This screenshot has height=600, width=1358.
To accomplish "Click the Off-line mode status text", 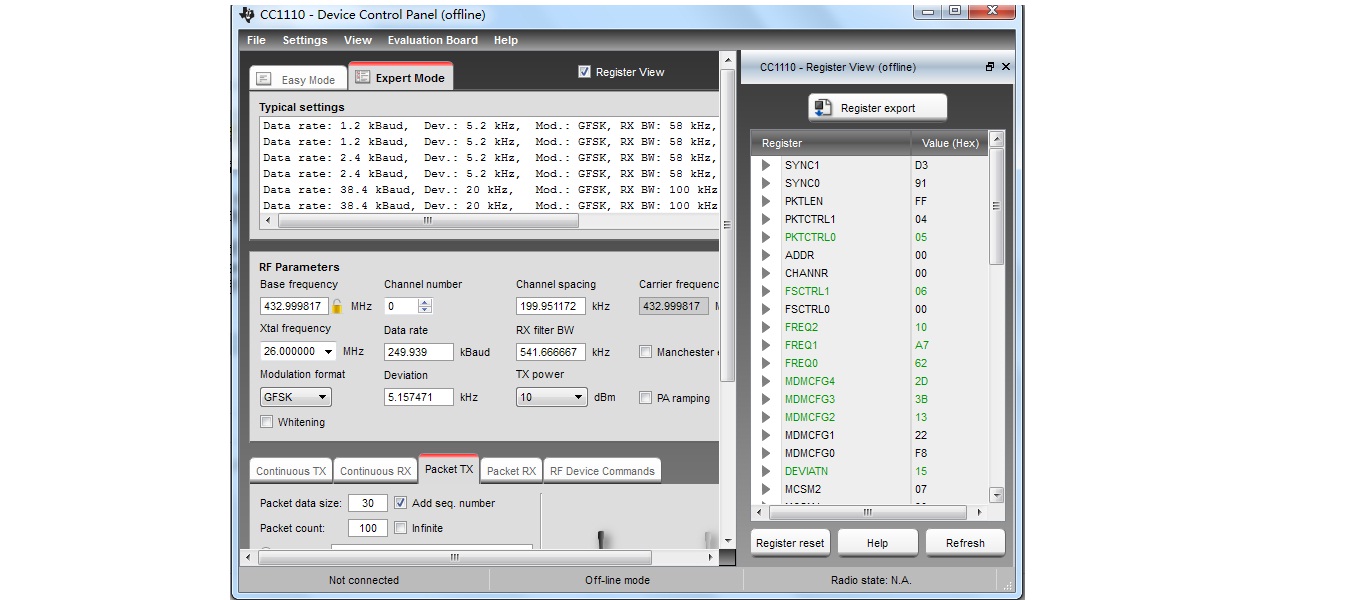I will pos(617,580).
